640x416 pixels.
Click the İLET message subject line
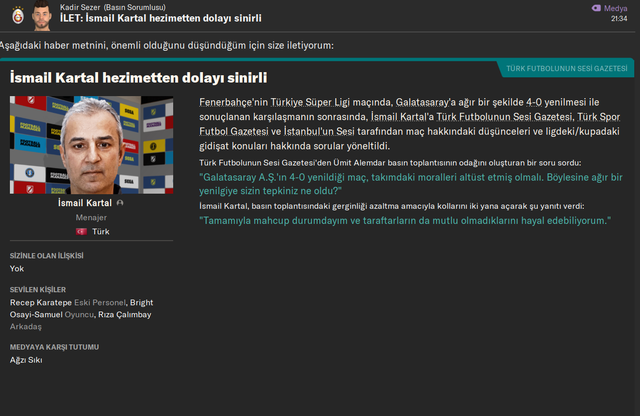tap(161, 18)
